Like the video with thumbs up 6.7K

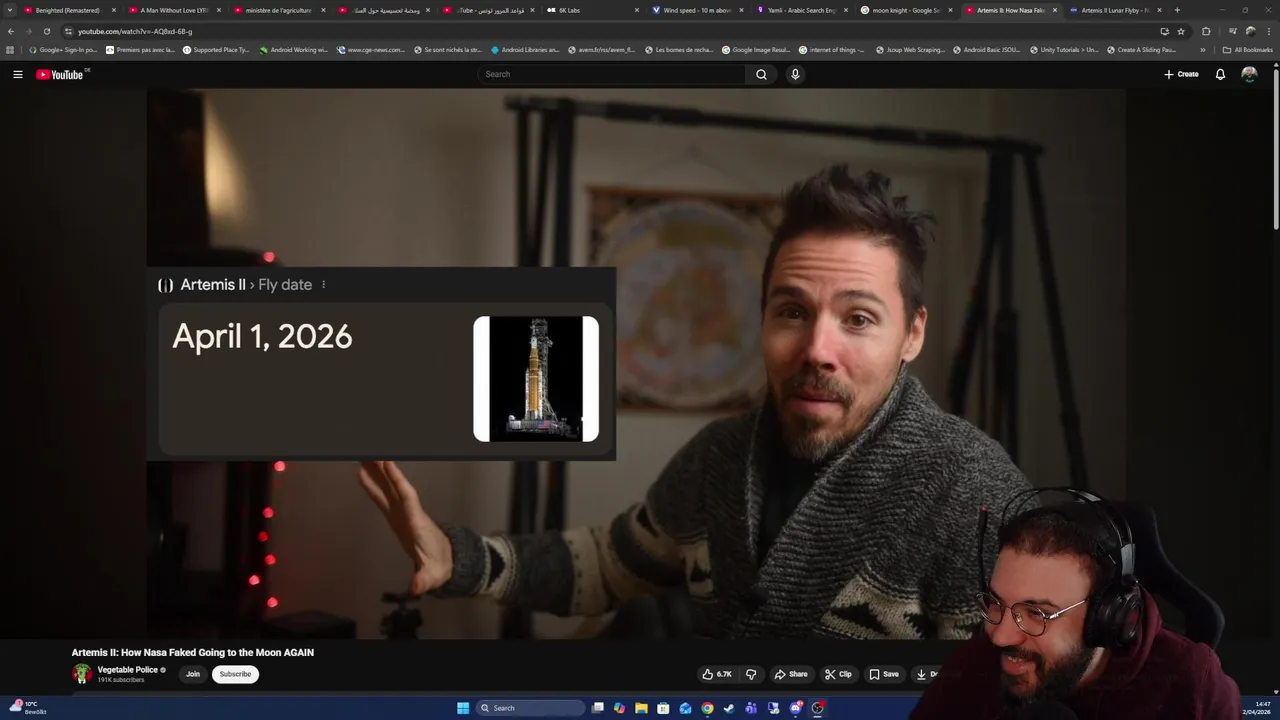coord(717,674)
